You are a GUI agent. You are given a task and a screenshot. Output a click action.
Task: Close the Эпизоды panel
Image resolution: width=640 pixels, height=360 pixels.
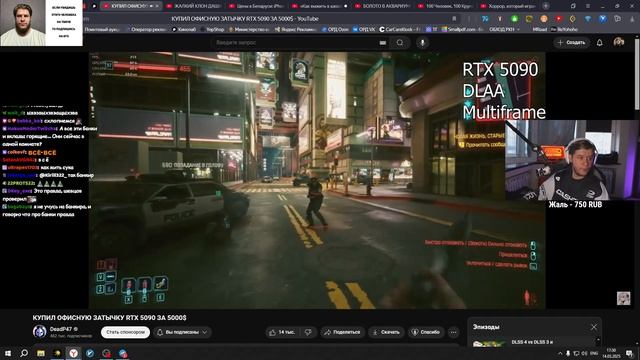coord(593,327)
